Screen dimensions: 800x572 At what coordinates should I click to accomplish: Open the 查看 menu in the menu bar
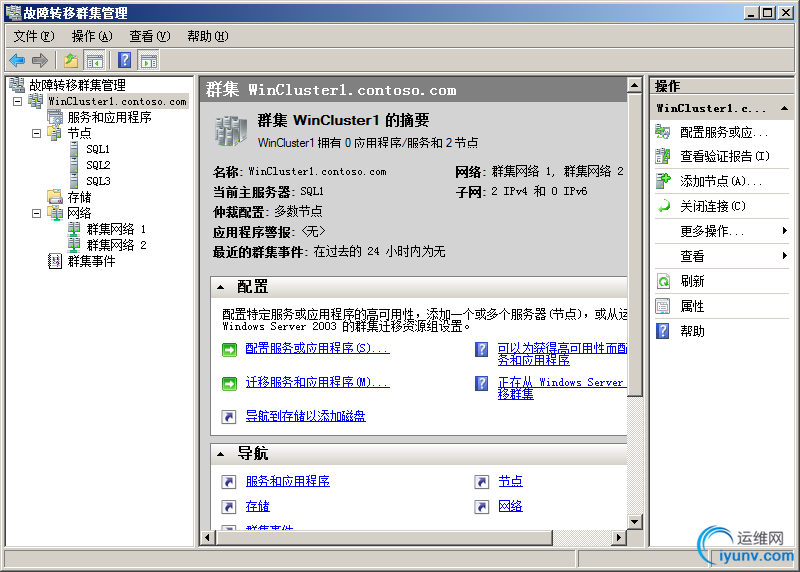[x=149, y=36]
